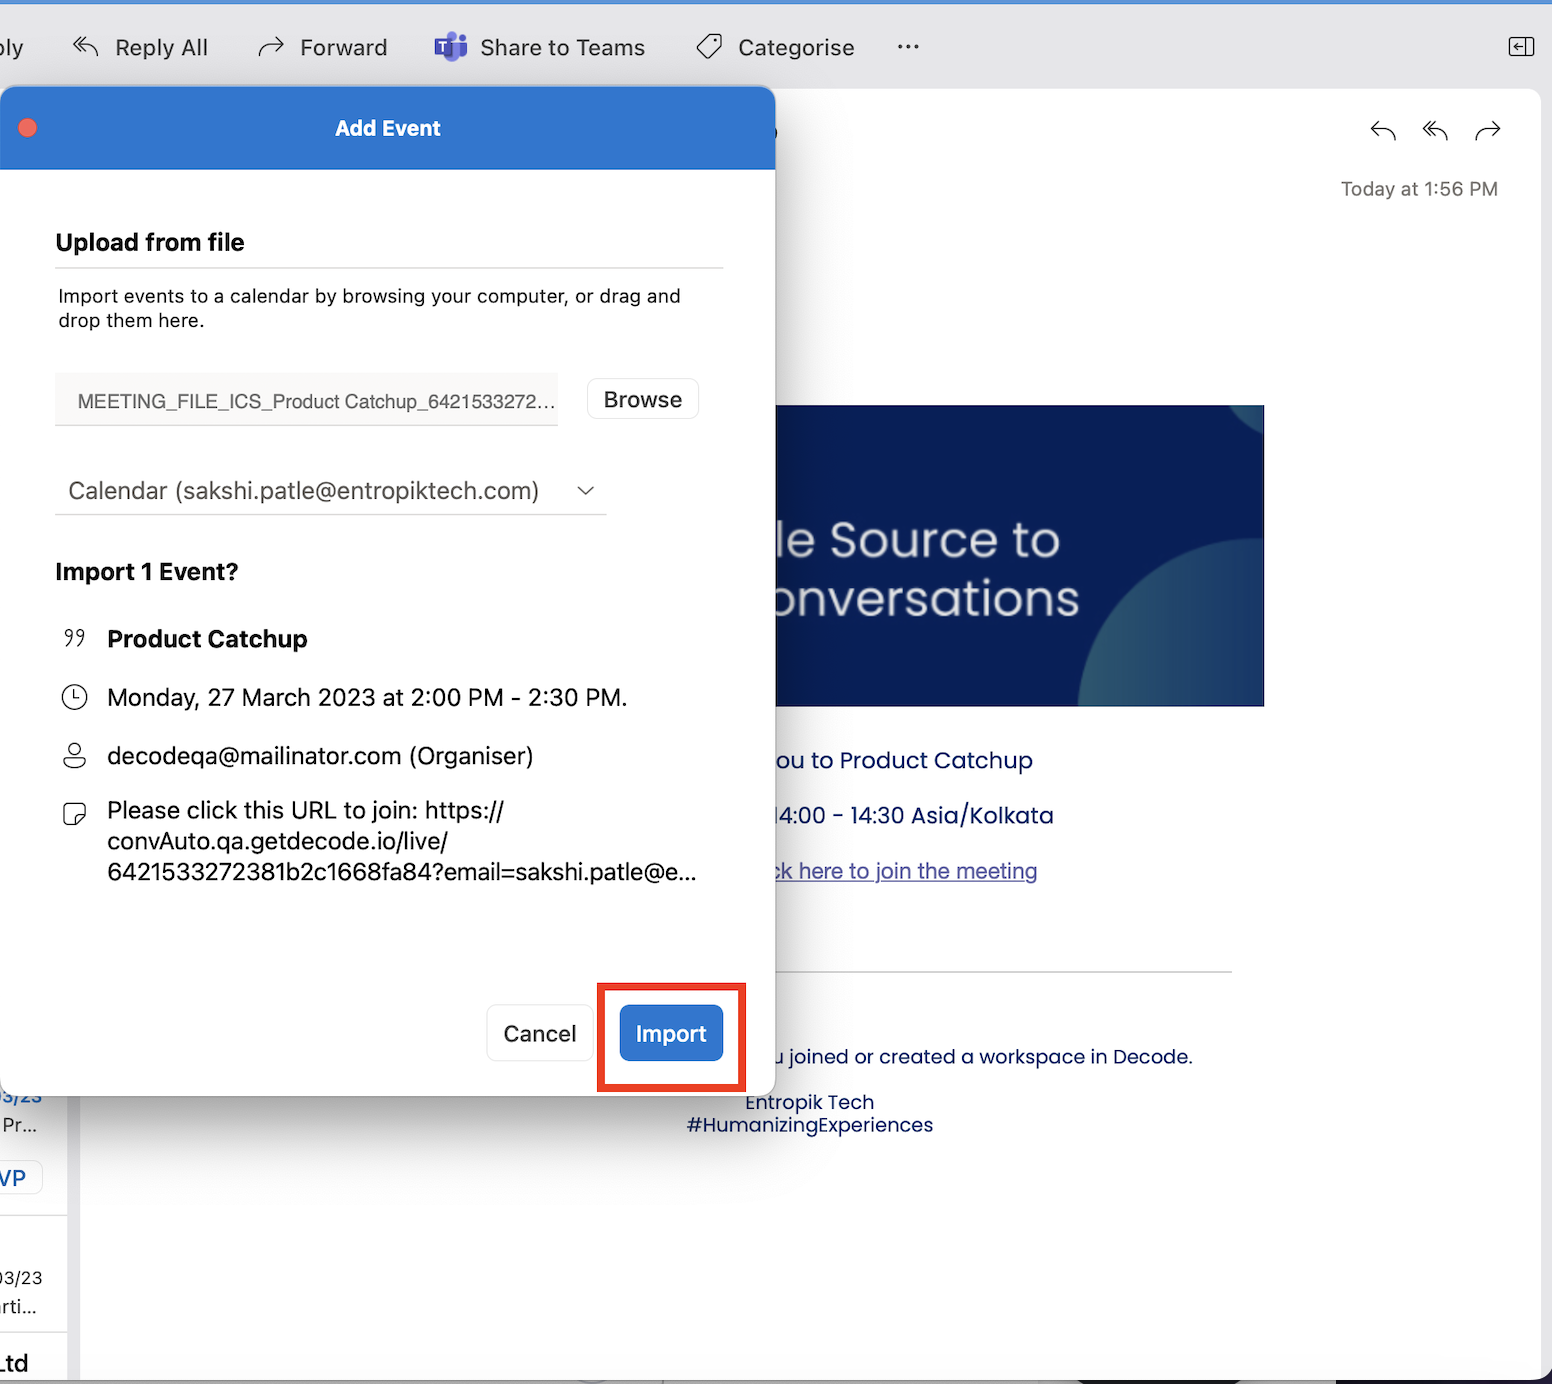Click the clock icon beside event time
1552x1384 pixels.
(x=75, y=697)
